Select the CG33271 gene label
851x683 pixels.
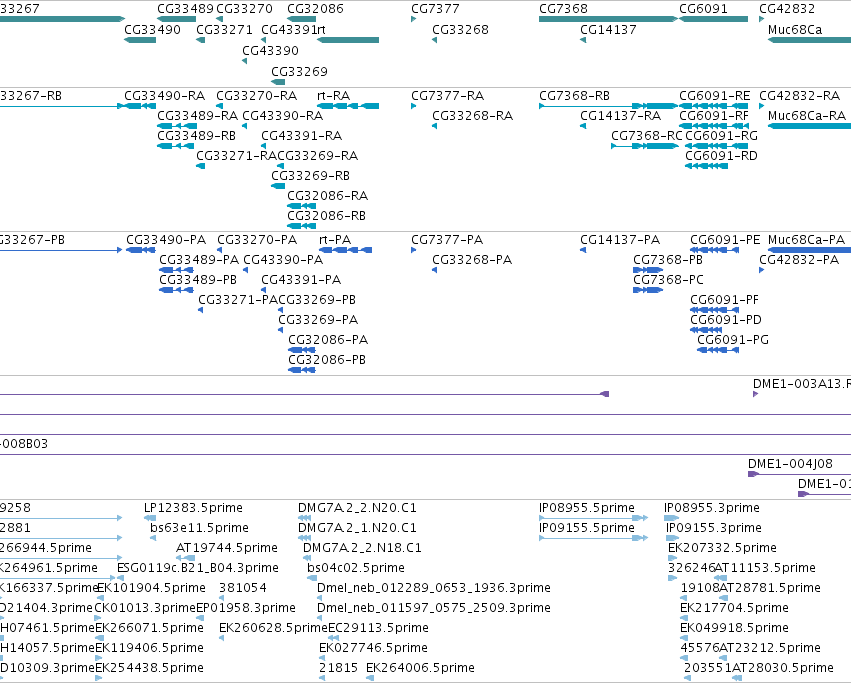tap(224, 30)
